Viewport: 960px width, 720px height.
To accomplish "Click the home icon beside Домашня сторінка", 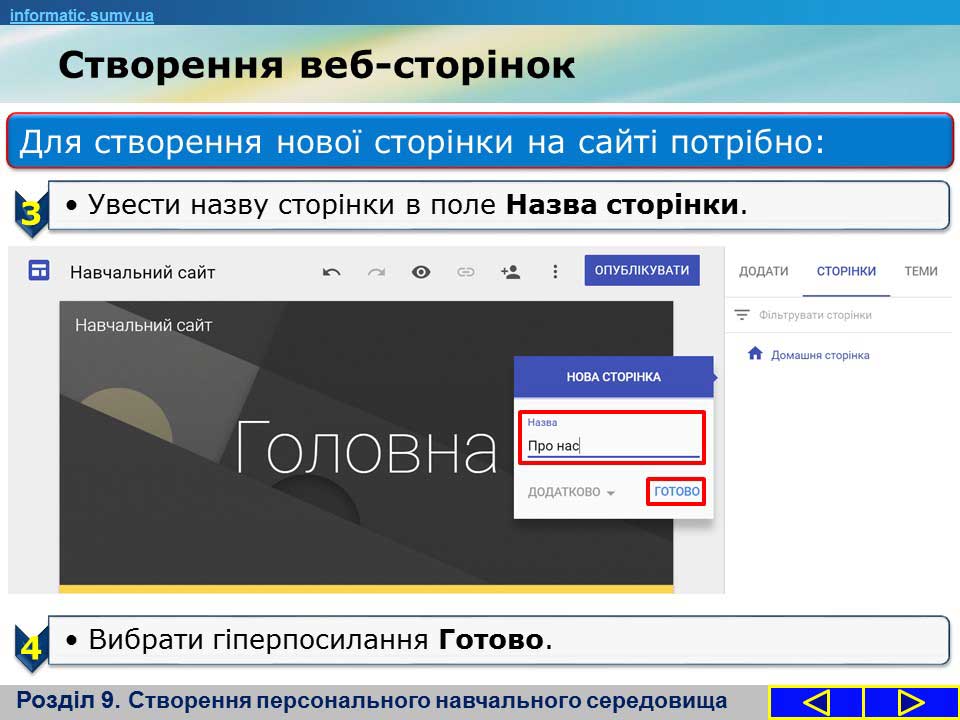I will click(755, 354).
